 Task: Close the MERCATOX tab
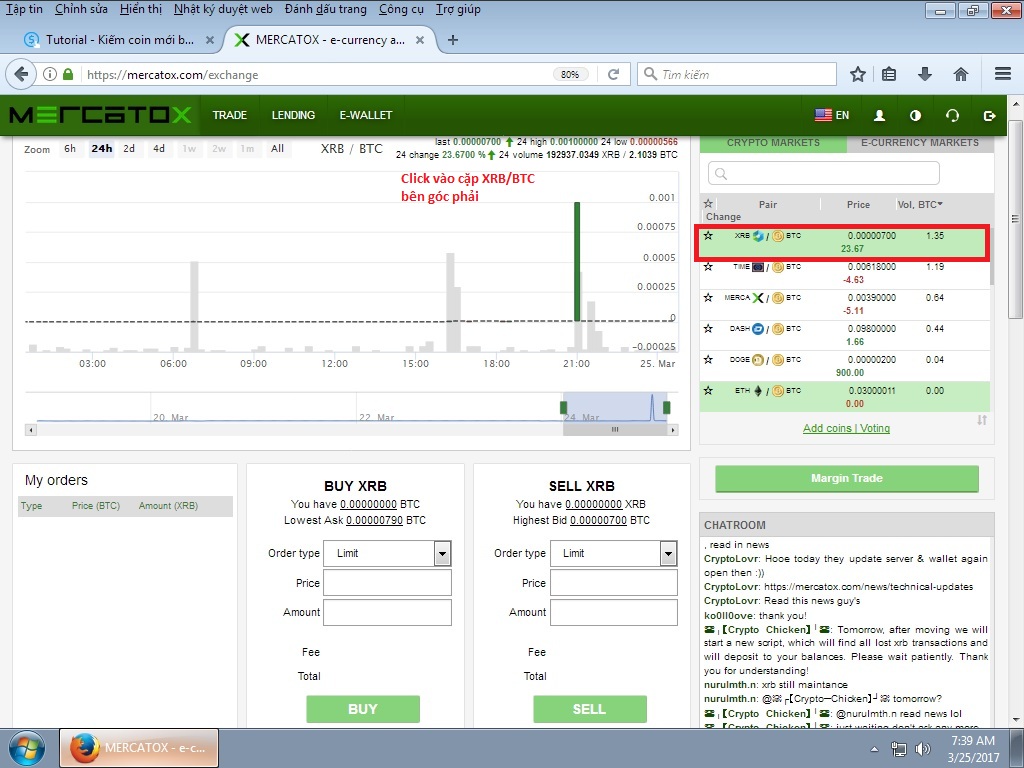[420, 40]
